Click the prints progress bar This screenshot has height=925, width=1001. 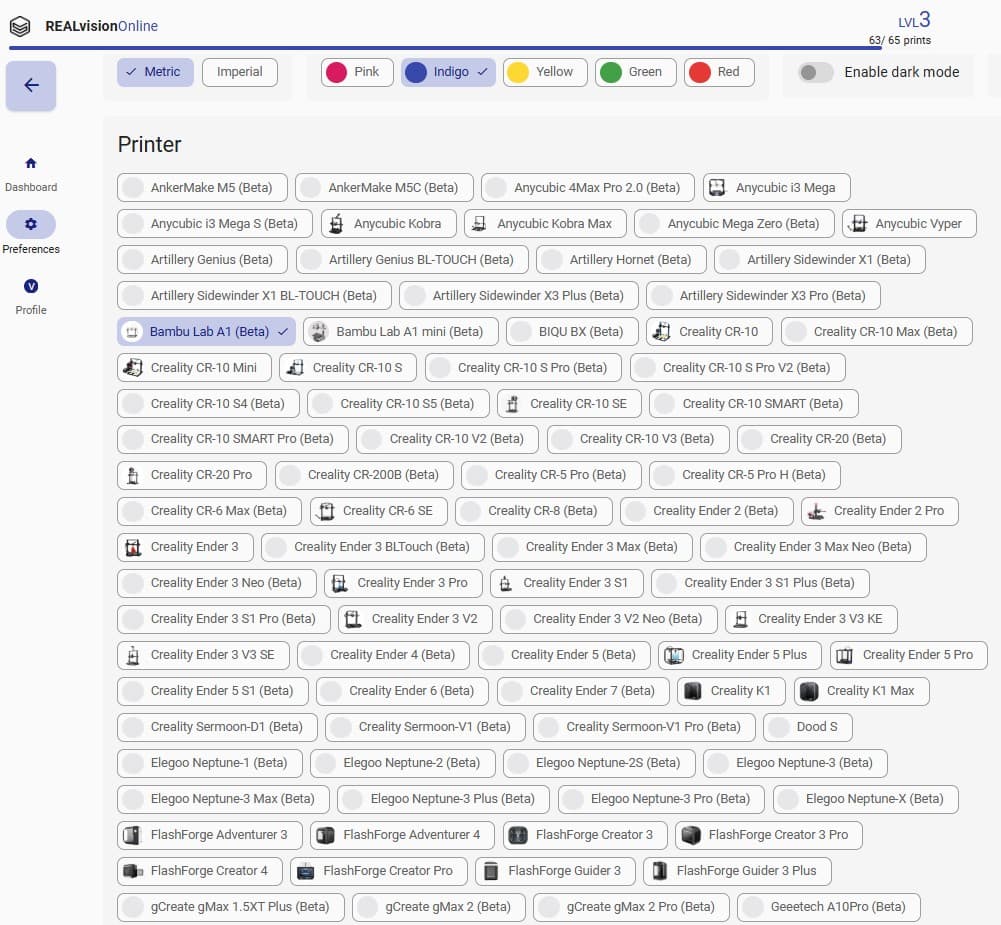[x=445, y=48]
